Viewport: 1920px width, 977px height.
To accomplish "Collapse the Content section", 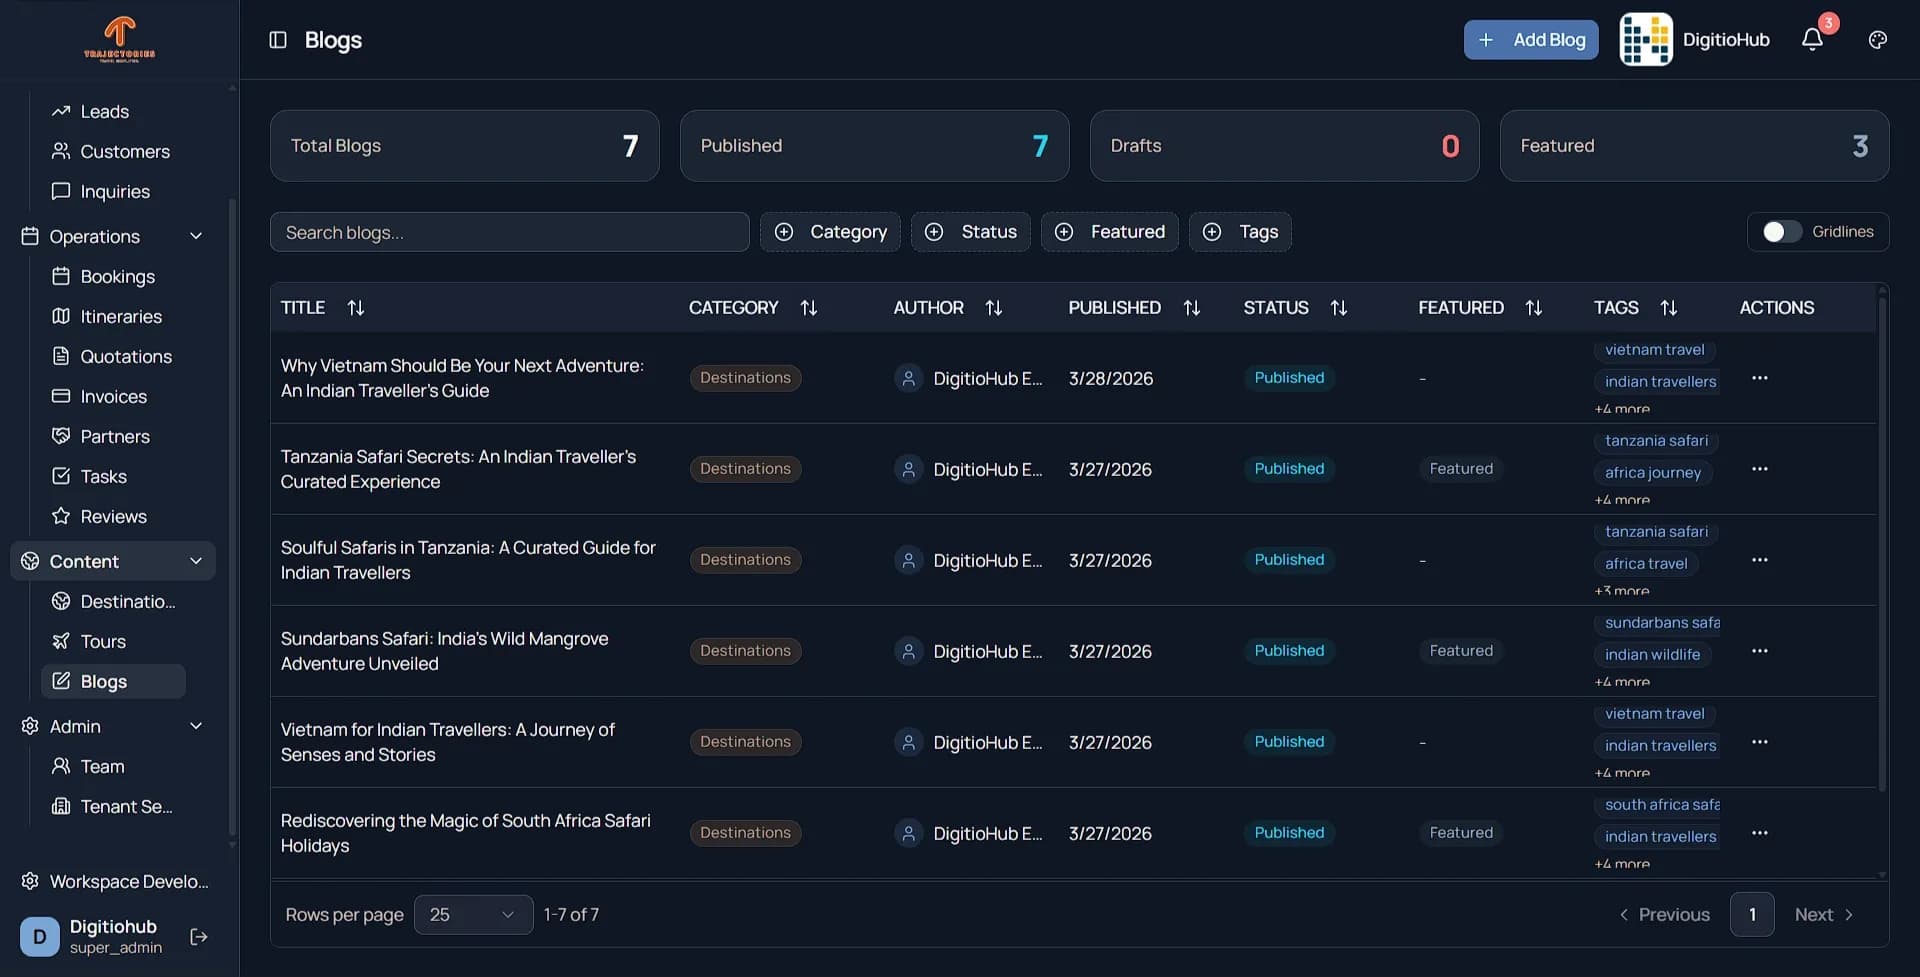I will (196, 561).
